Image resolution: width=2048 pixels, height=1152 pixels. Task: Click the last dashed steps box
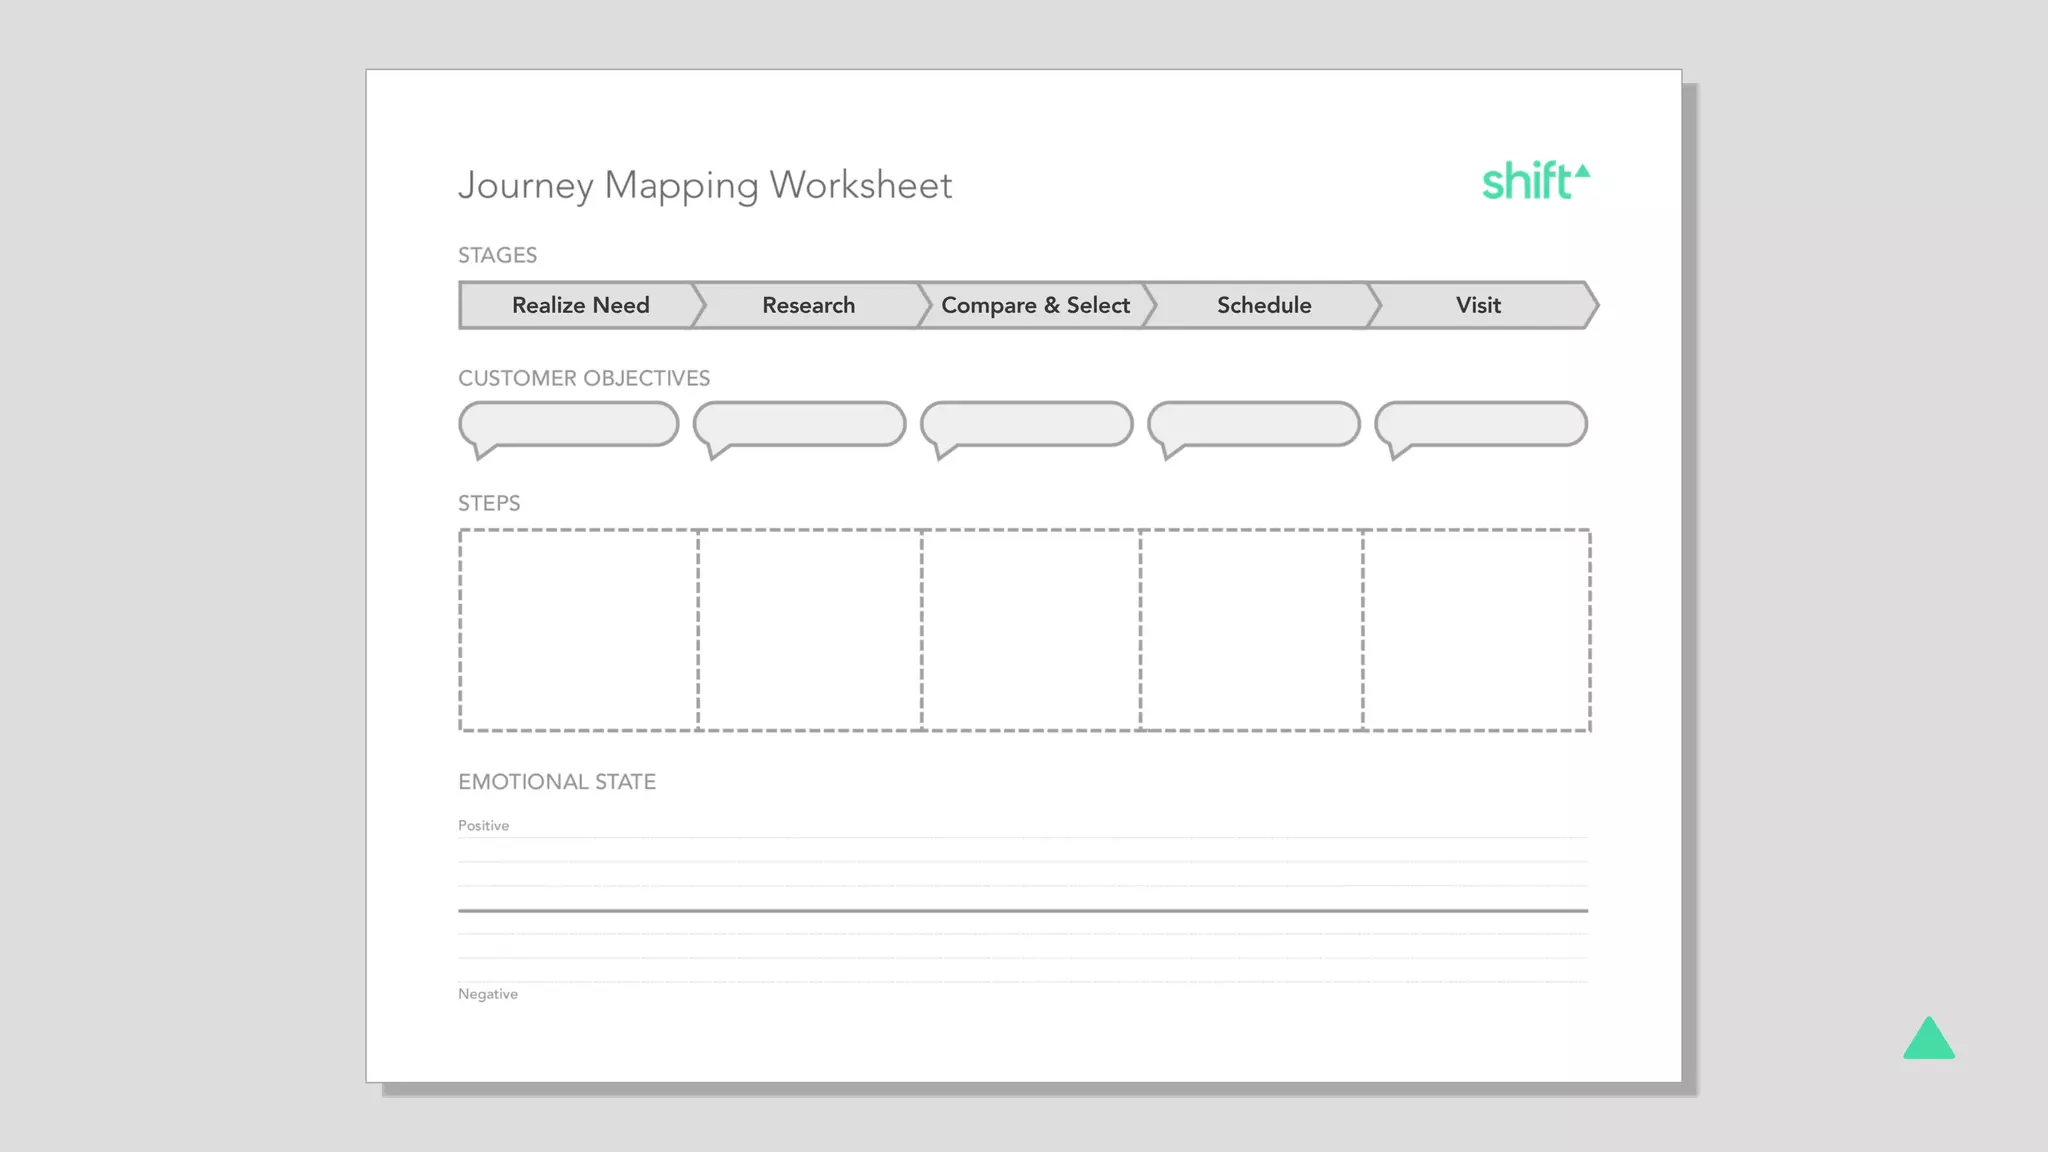coord(1476,630)
